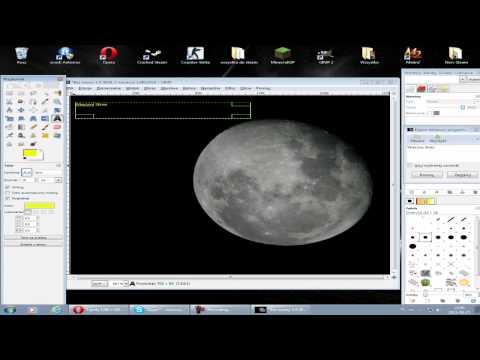Open the layer mode dropdown
Viewport: 480px width, 360px height.
coord(453,102)
